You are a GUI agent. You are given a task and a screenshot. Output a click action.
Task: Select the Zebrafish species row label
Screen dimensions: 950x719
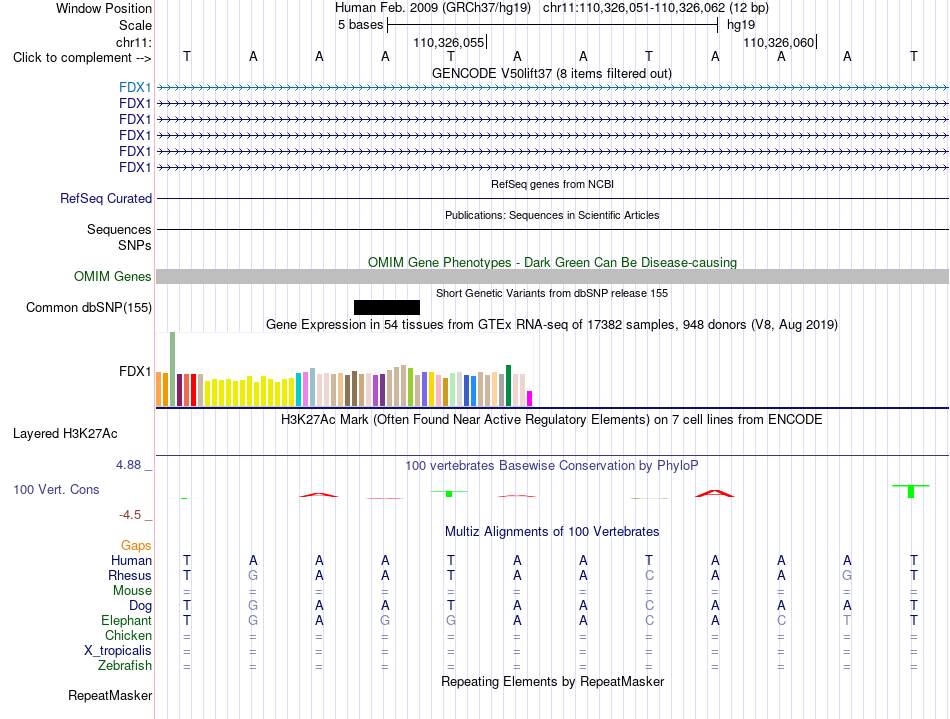(125, 666)
